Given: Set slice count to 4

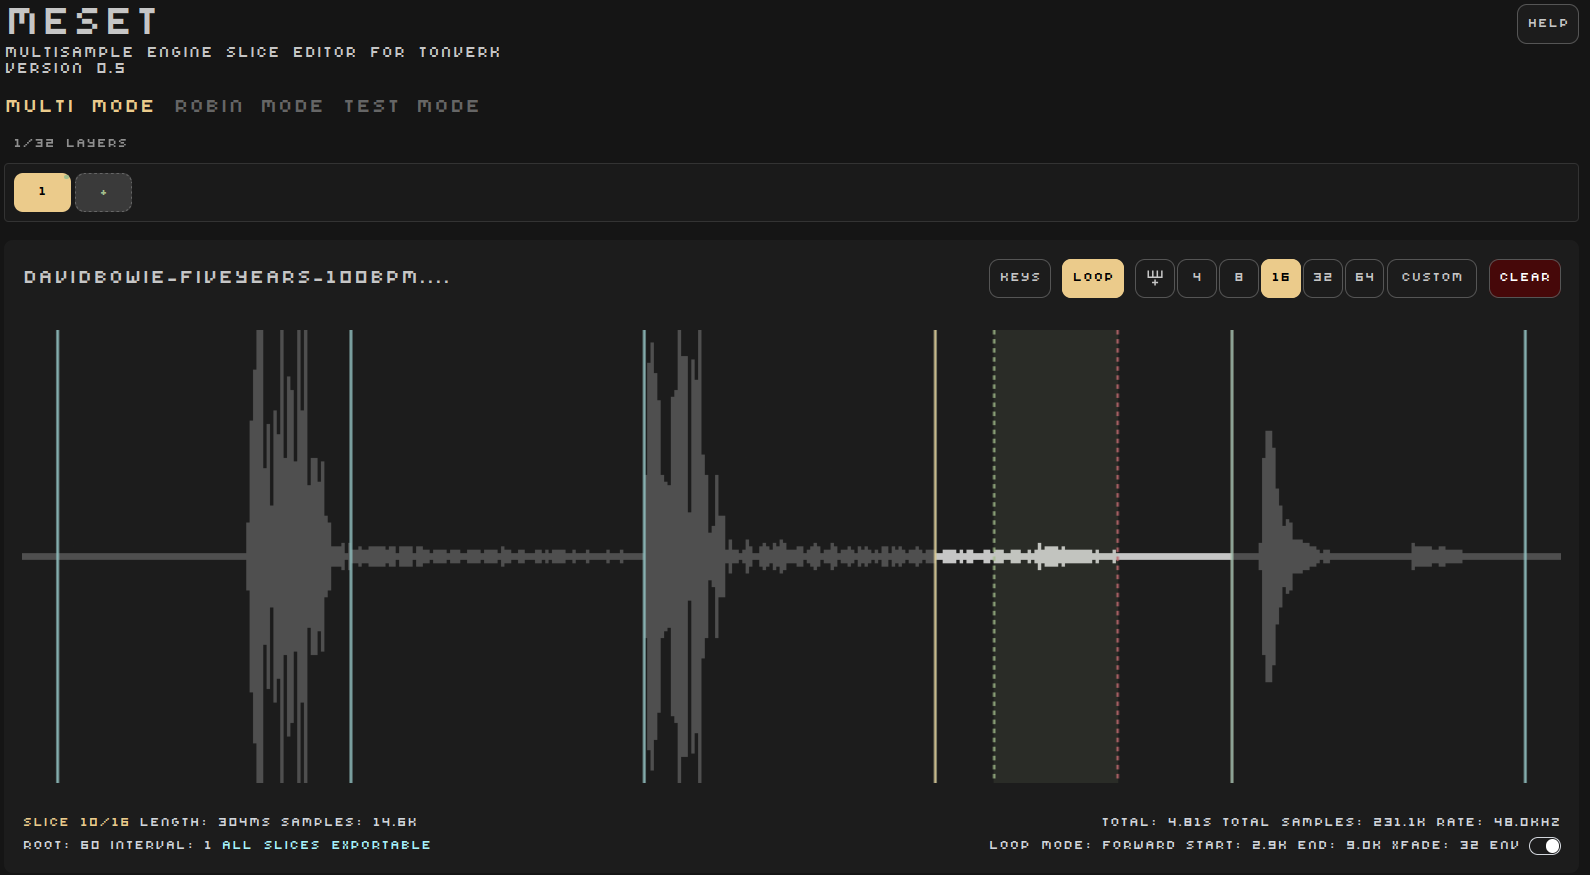Looking at the screenshot, I should pos(1196,278).
